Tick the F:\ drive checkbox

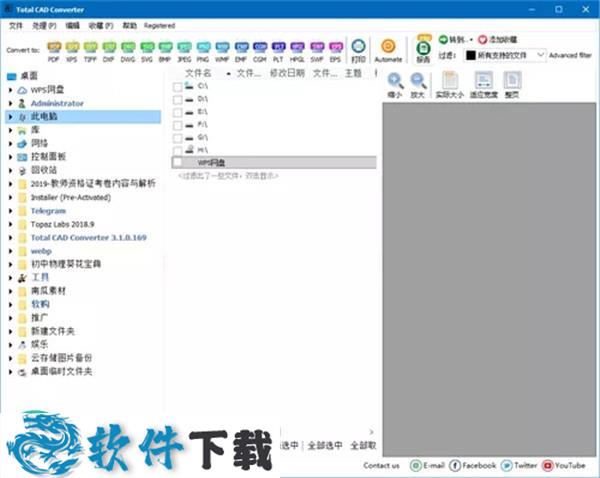tap(177, 126)
